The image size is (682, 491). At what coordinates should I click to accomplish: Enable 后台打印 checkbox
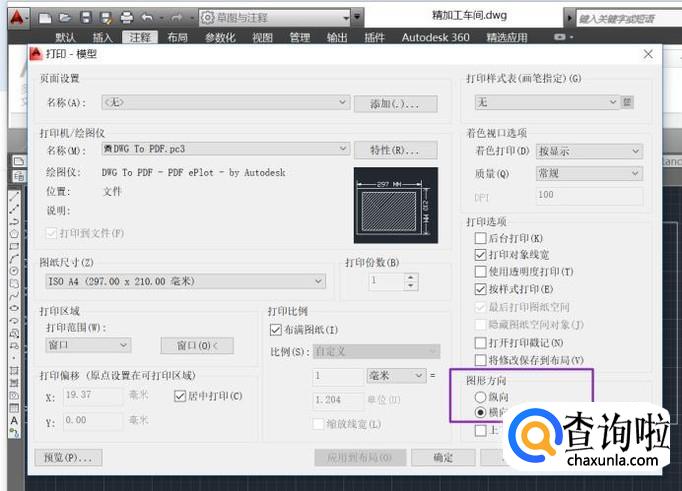pyautogui.click(x=480, y=238)
